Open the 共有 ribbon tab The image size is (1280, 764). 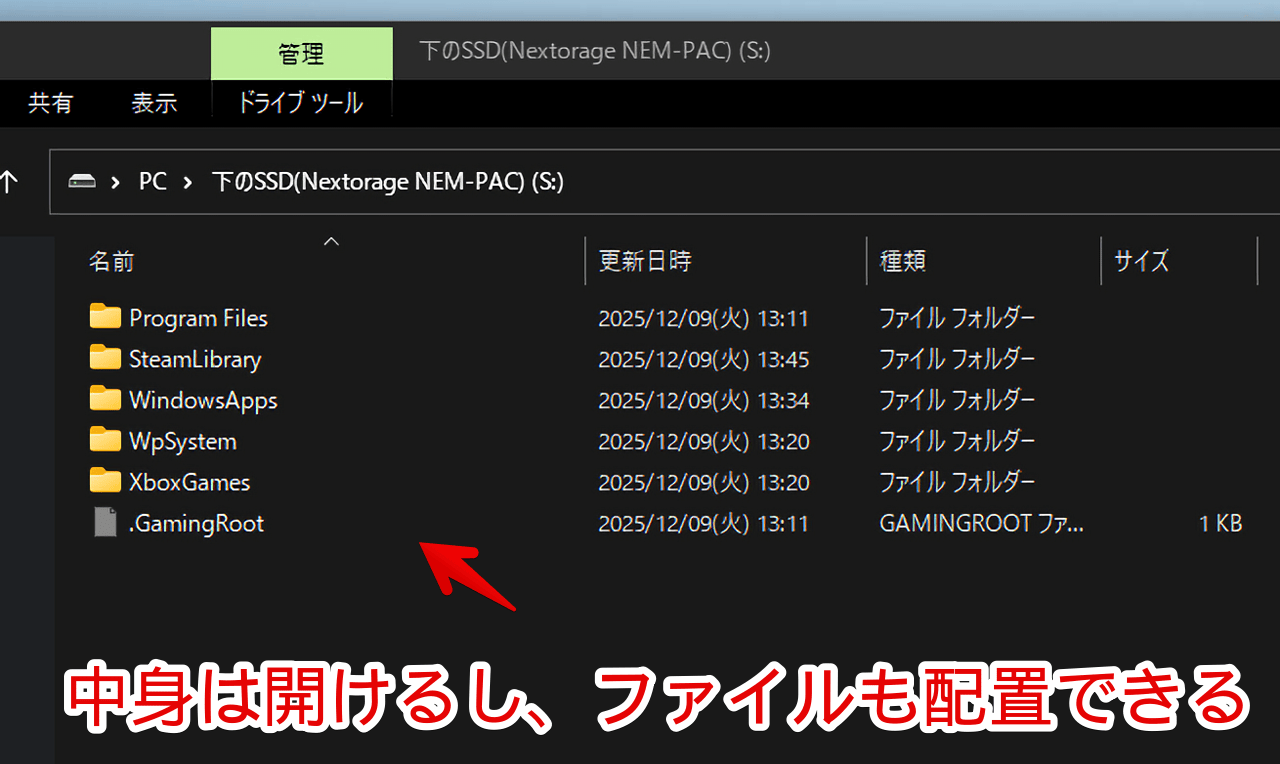[x=50, y=102]
